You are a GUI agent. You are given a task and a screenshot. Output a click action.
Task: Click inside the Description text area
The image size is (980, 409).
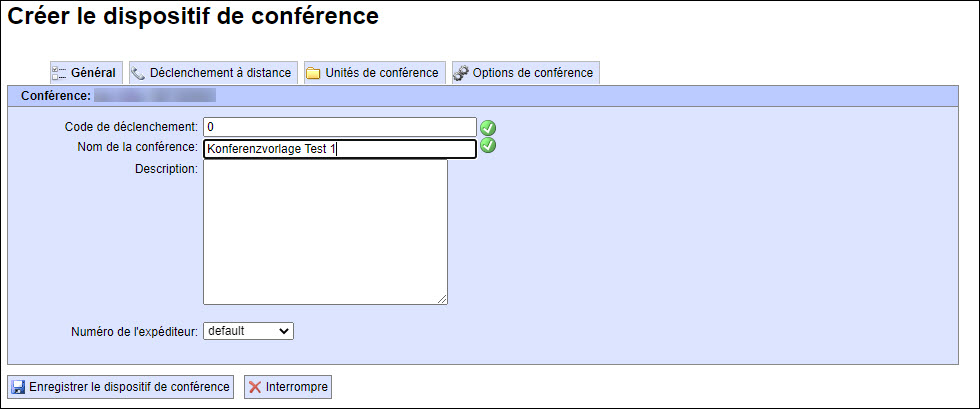325,232
